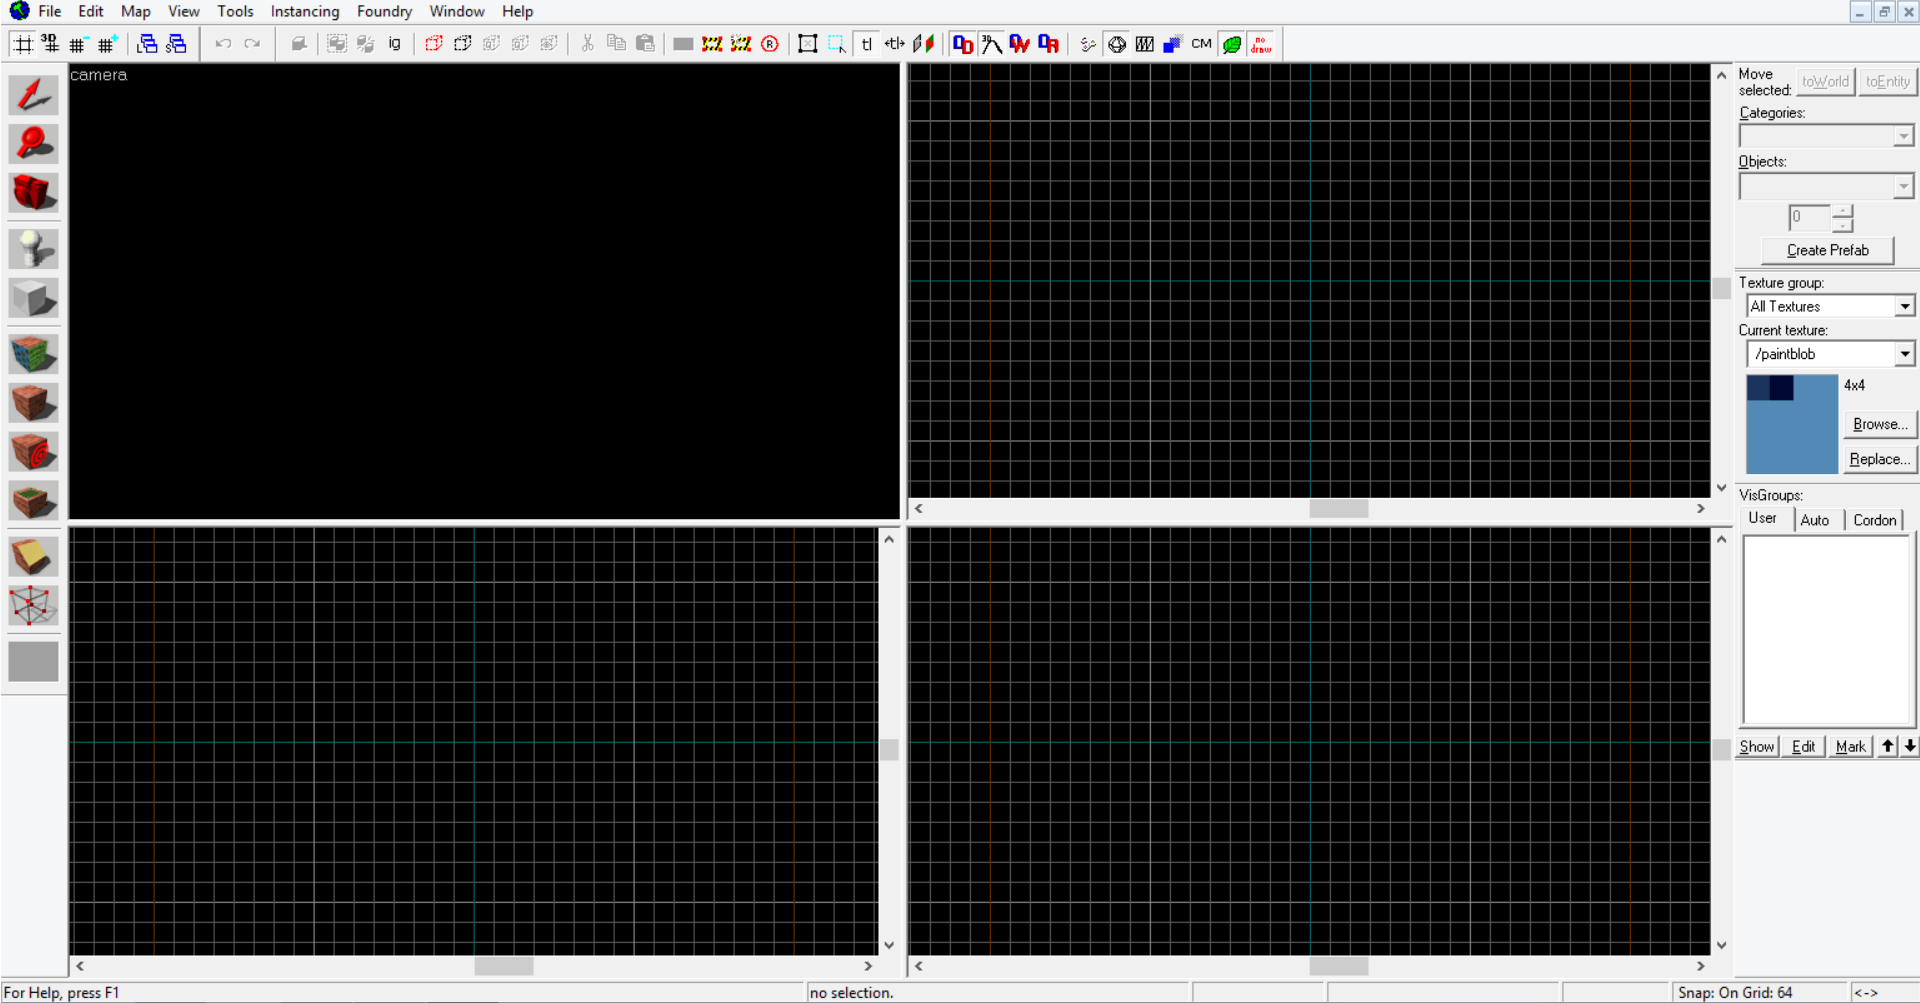This screenshot has height=1003, width=1920.
Task: Click the CM toolbar icon
Action: pos(1202,44)
